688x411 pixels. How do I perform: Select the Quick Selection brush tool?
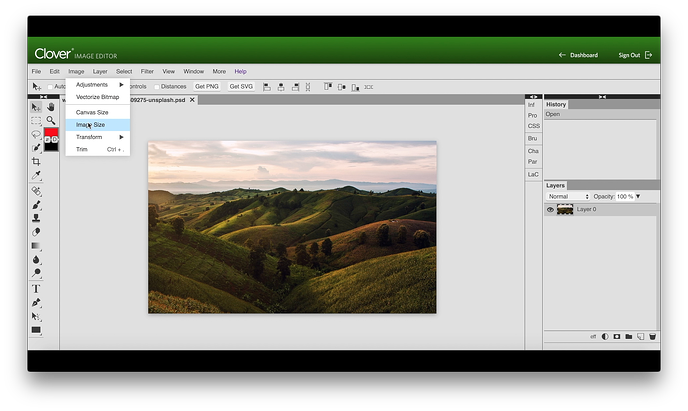click(x=36, y=148)
